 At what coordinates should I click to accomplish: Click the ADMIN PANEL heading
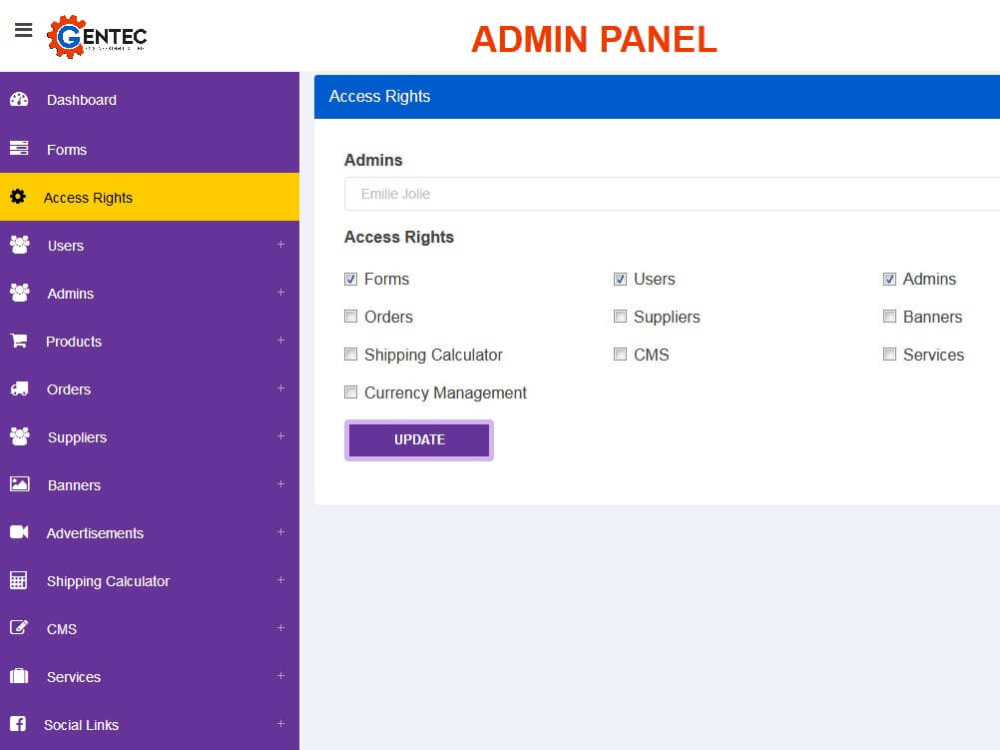pyautogui.click(x=594, y=40)
